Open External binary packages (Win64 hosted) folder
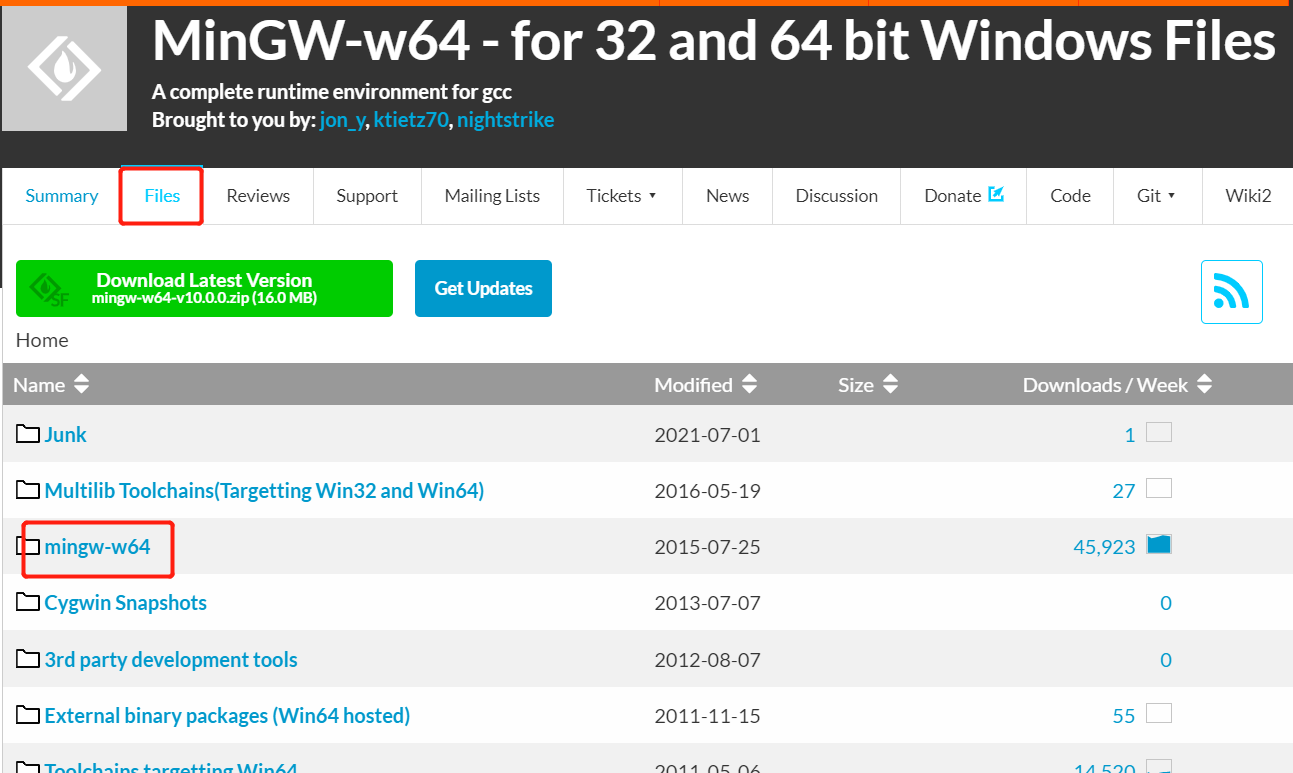 coord(227,716)
